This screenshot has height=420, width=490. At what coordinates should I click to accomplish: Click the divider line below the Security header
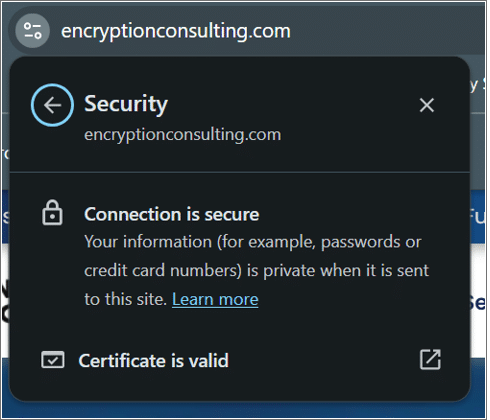click(240, 172)
